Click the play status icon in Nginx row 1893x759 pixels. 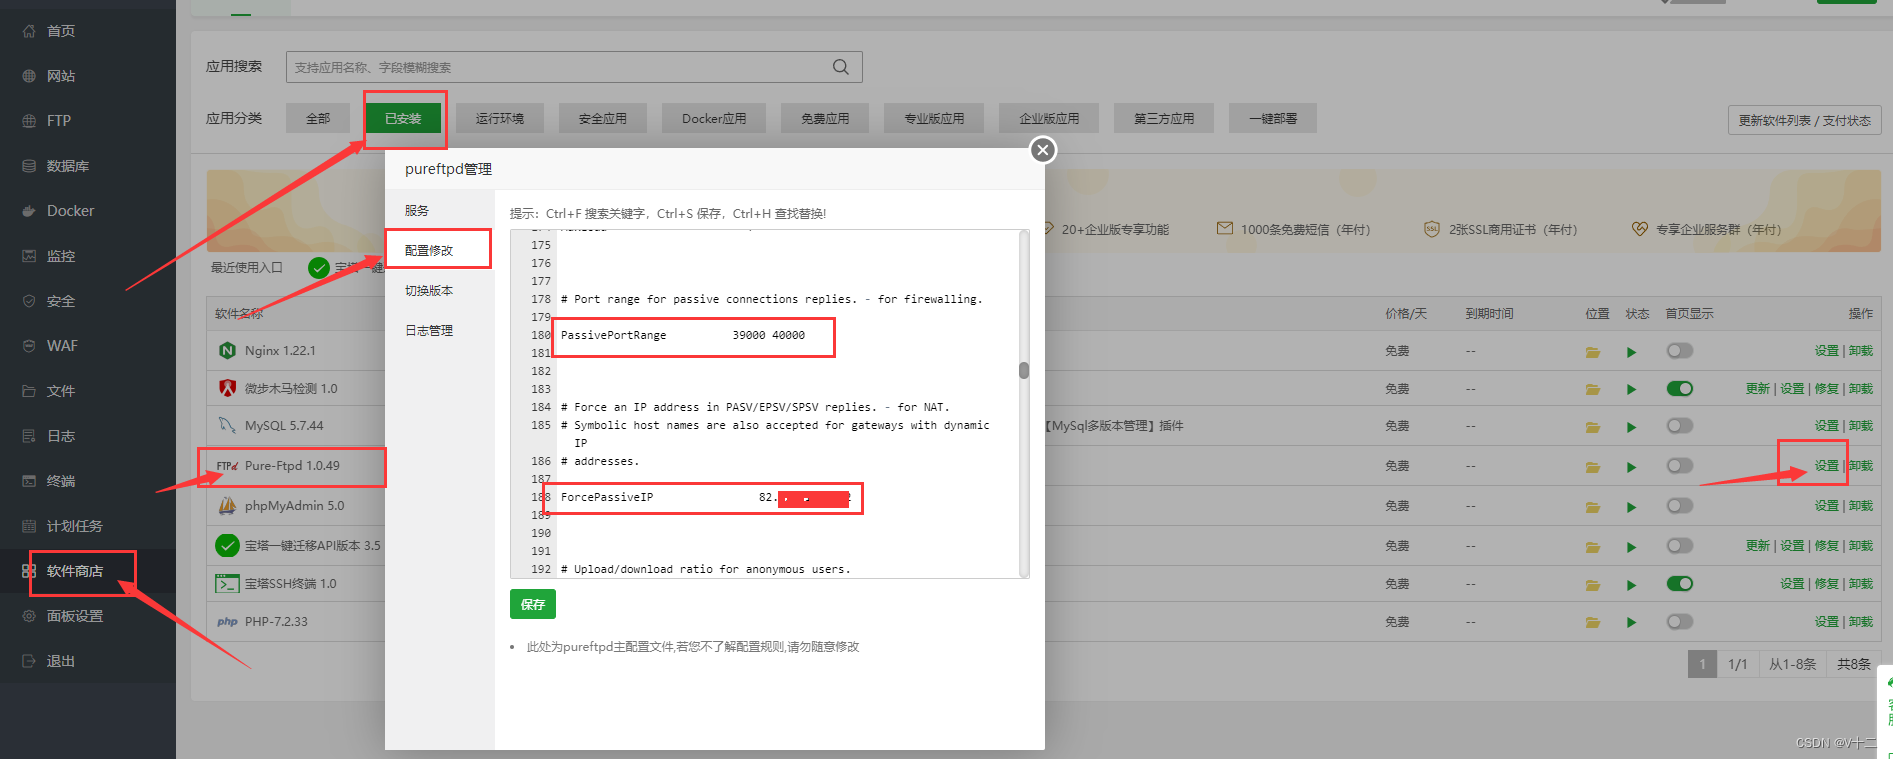[1631, 352]
